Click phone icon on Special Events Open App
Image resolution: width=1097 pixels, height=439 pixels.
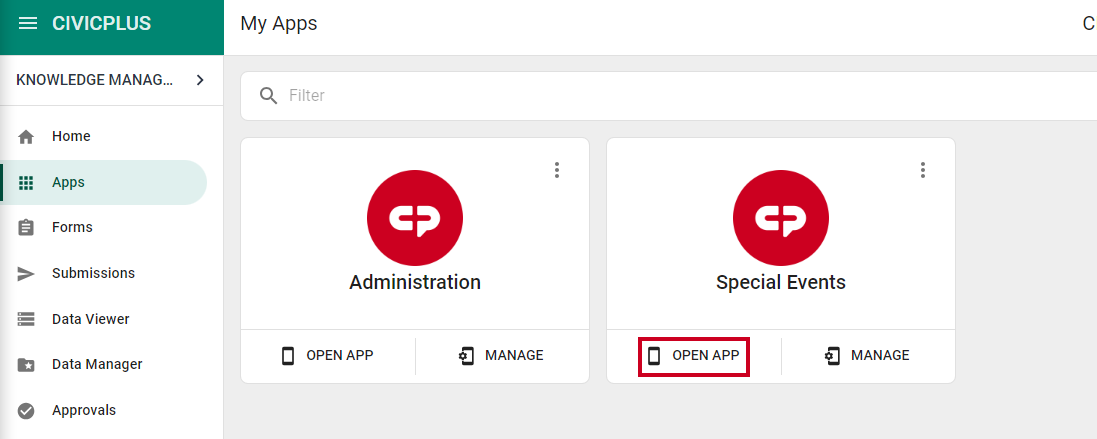point(653,356)
